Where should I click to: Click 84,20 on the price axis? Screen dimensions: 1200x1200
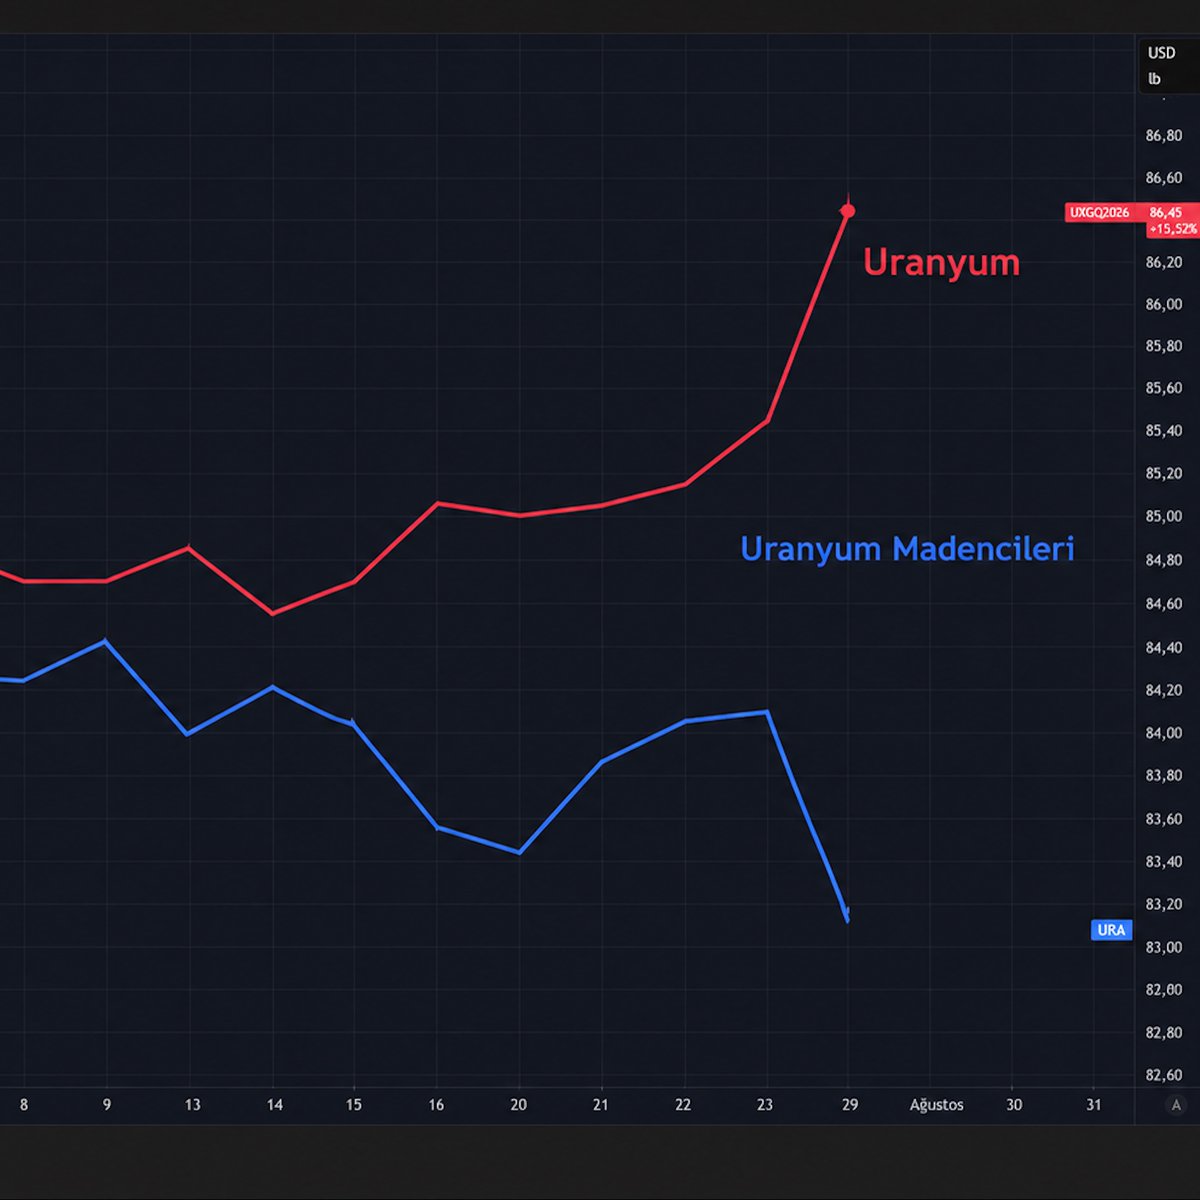[x=1164, y=690]
